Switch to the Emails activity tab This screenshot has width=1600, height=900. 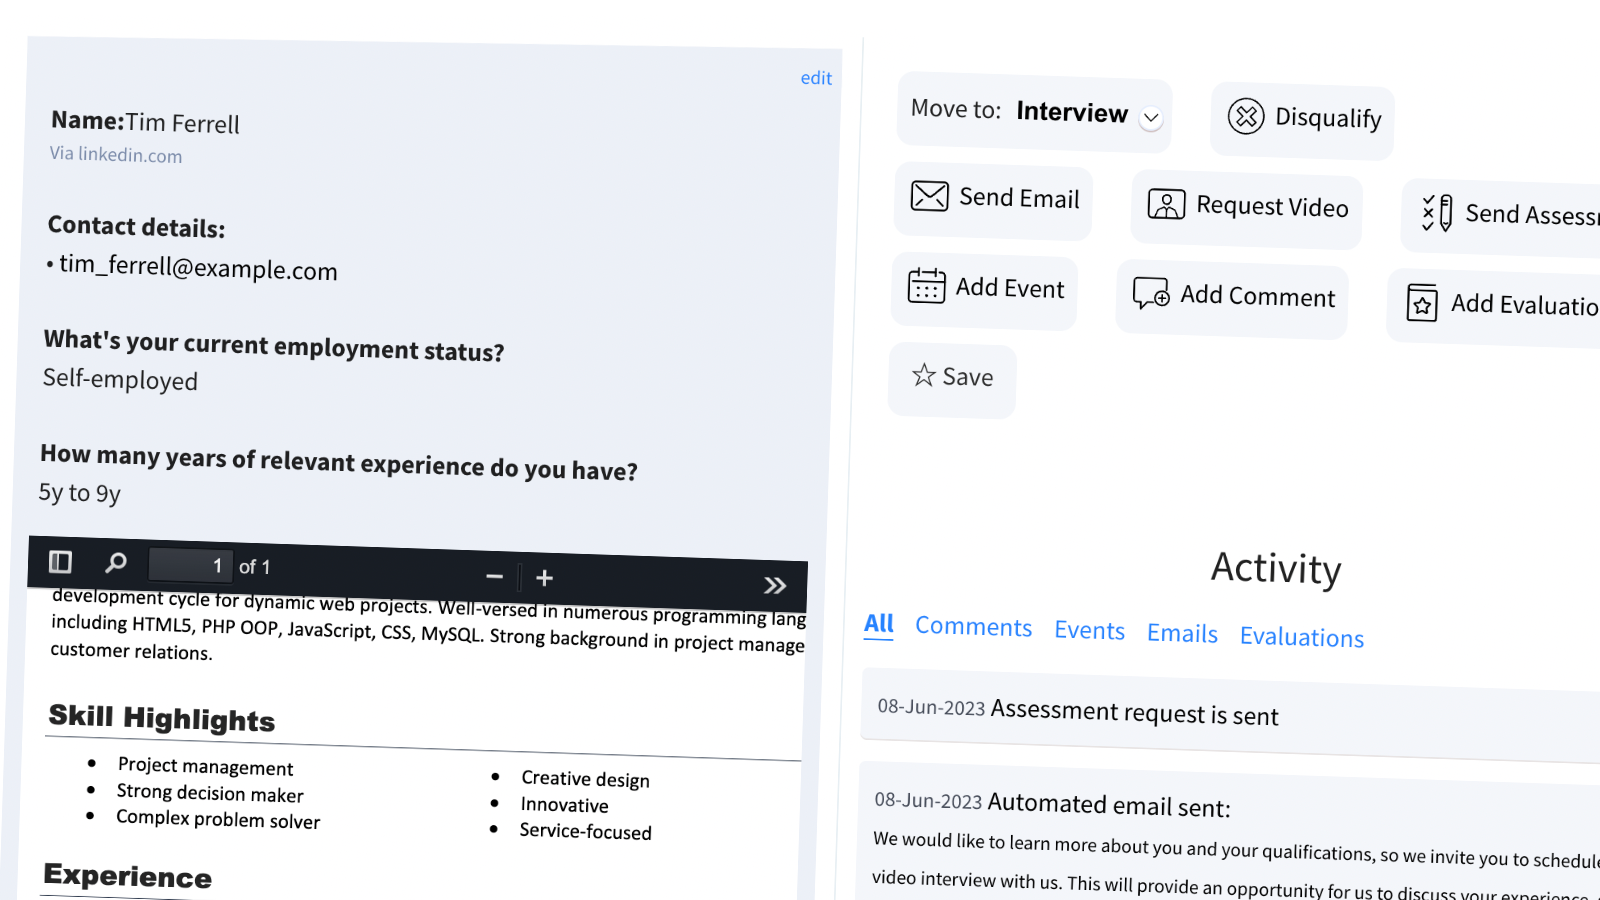point(1182,633)
